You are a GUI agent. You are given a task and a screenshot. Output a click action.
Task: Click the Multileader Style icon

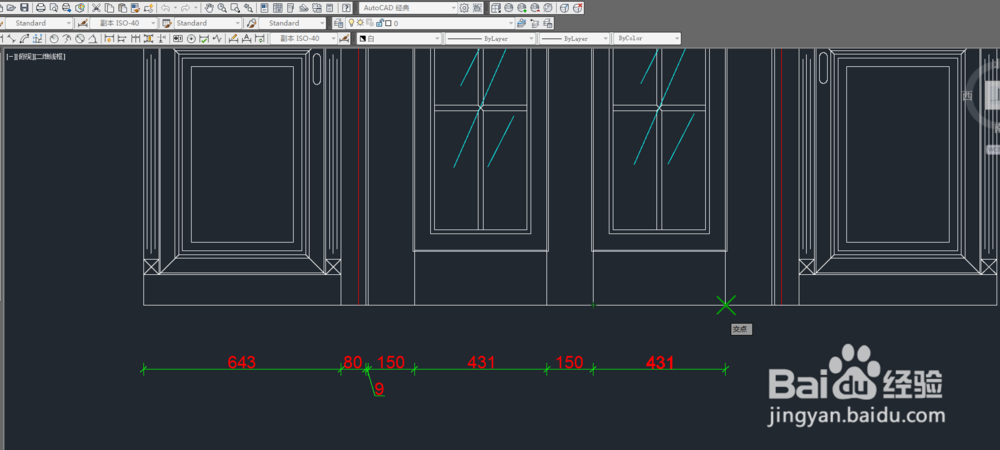click(252, 23)
